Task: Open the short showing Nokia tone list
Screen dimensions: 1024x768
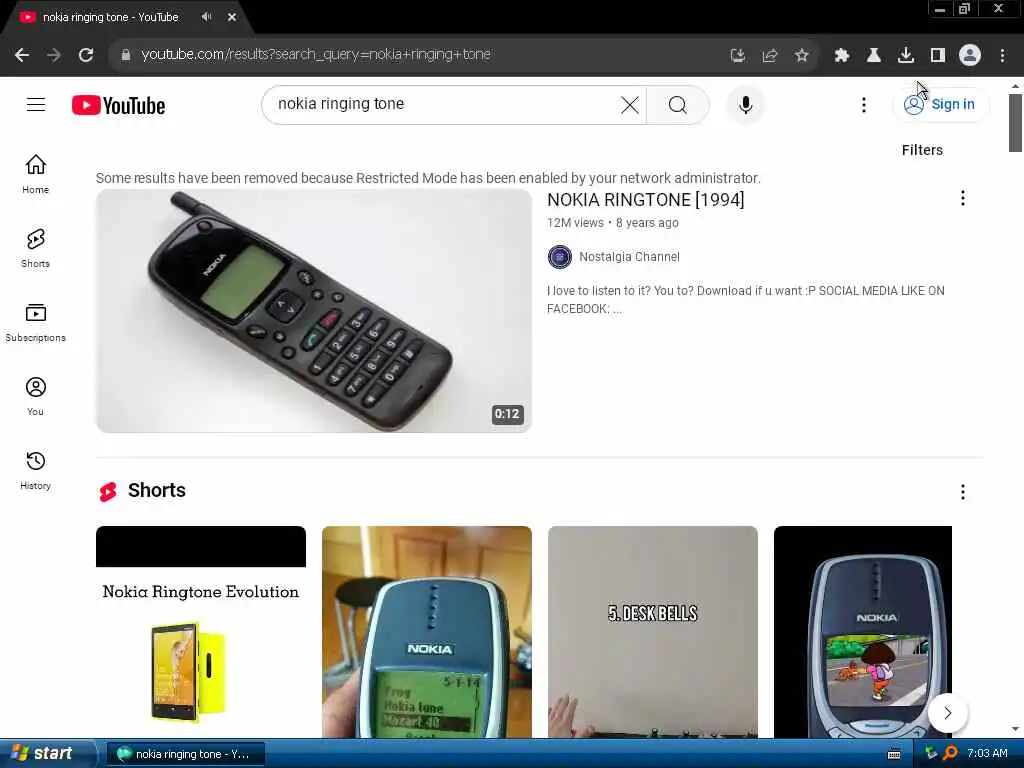Action: 426,632
